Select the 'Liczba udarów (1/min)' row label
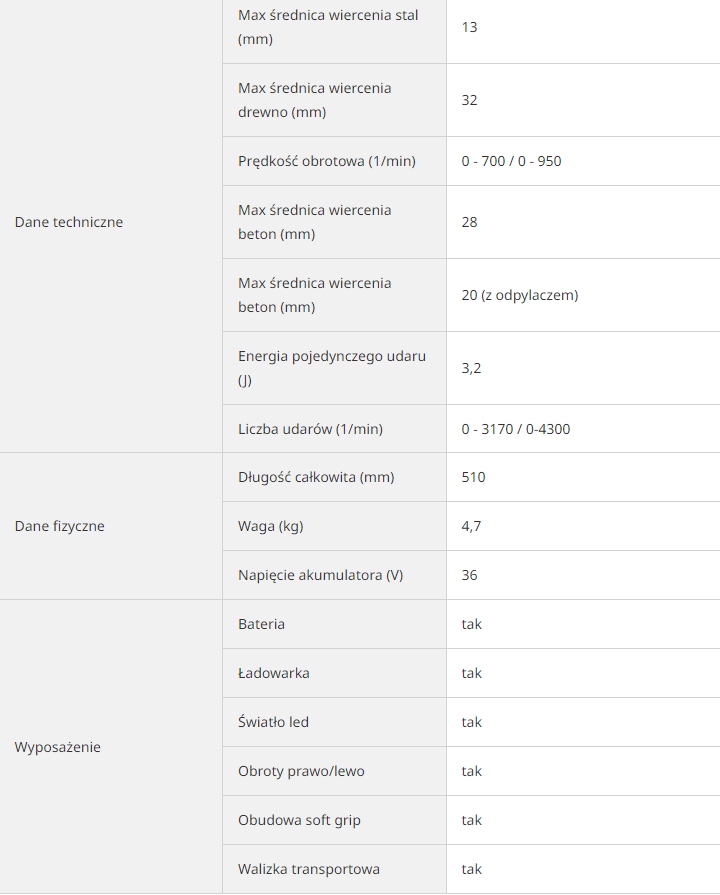720x895 pixels. click(310, 429)
